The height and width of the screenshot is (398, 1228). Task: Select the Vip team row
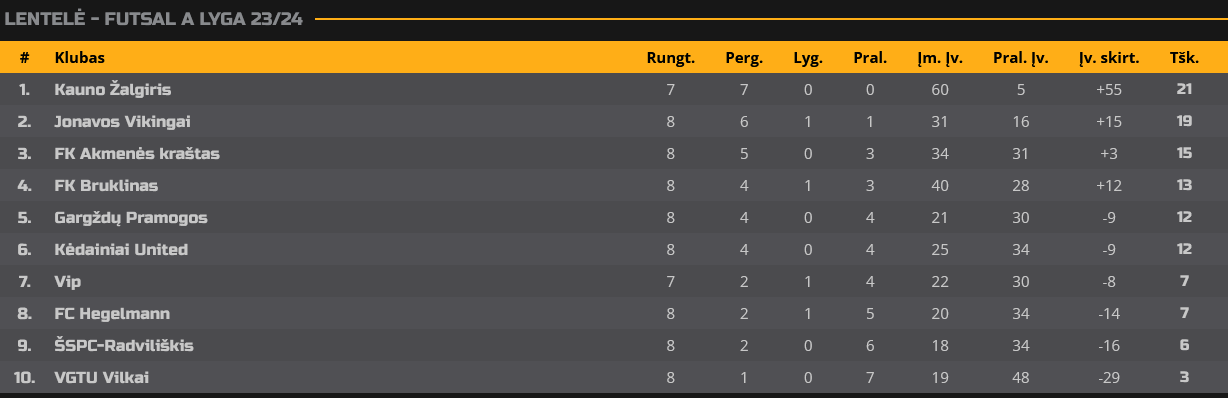pos(614,281)
